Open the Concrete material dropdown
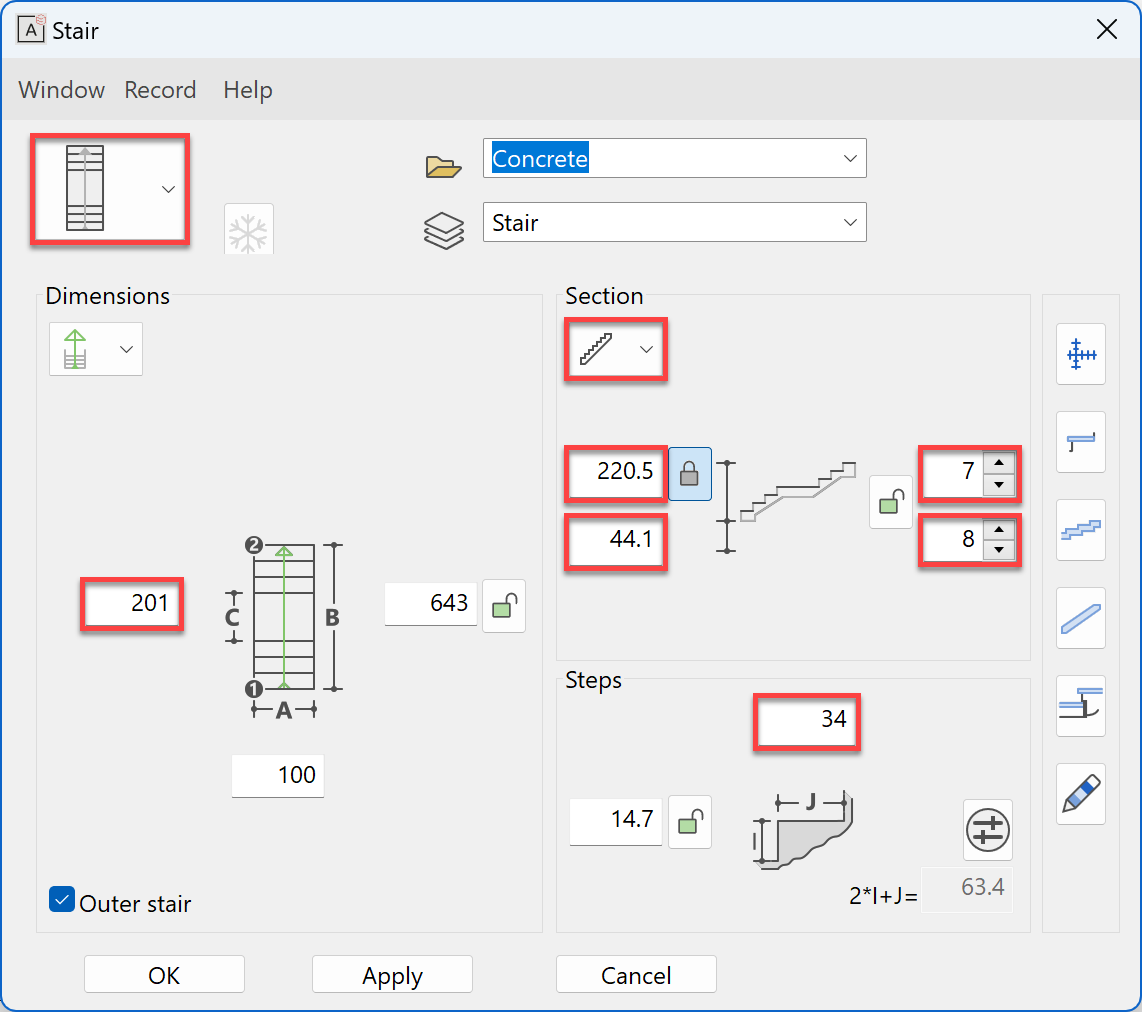The height and width of the screenshot is (1012, 1142). point(849,158)
